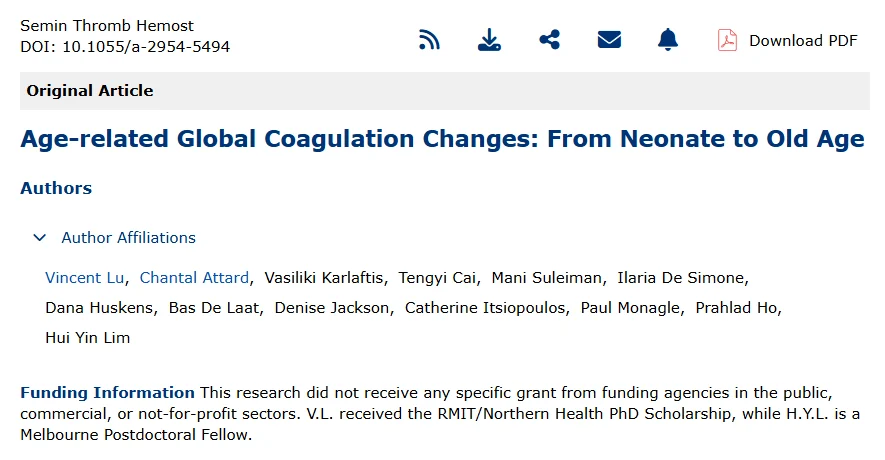This screenshot has height=460, width=885.
Task: Click author name Hui Yin Lim
Action: (87, 338)
